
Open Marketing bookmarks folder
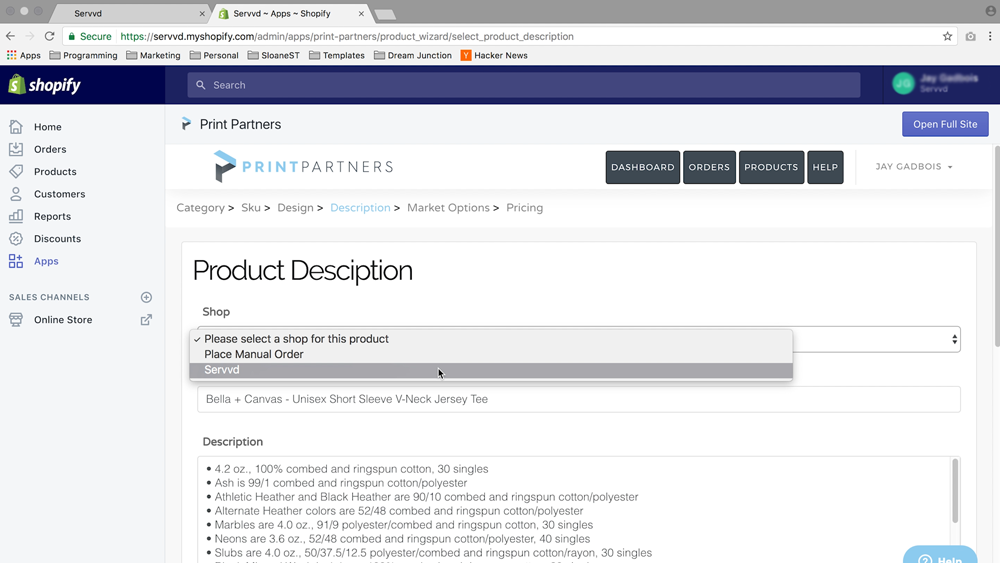[153, 55]
